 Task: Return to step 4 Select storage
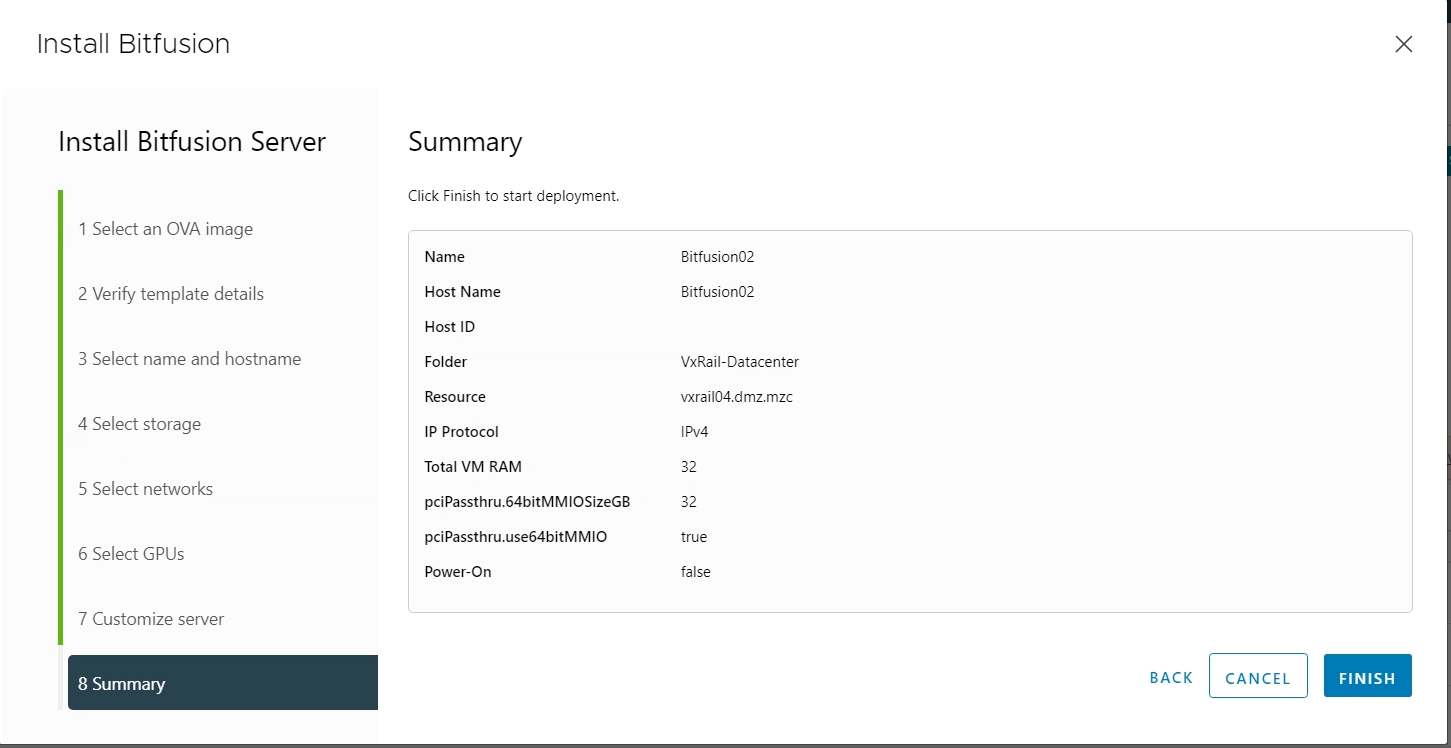140,424
